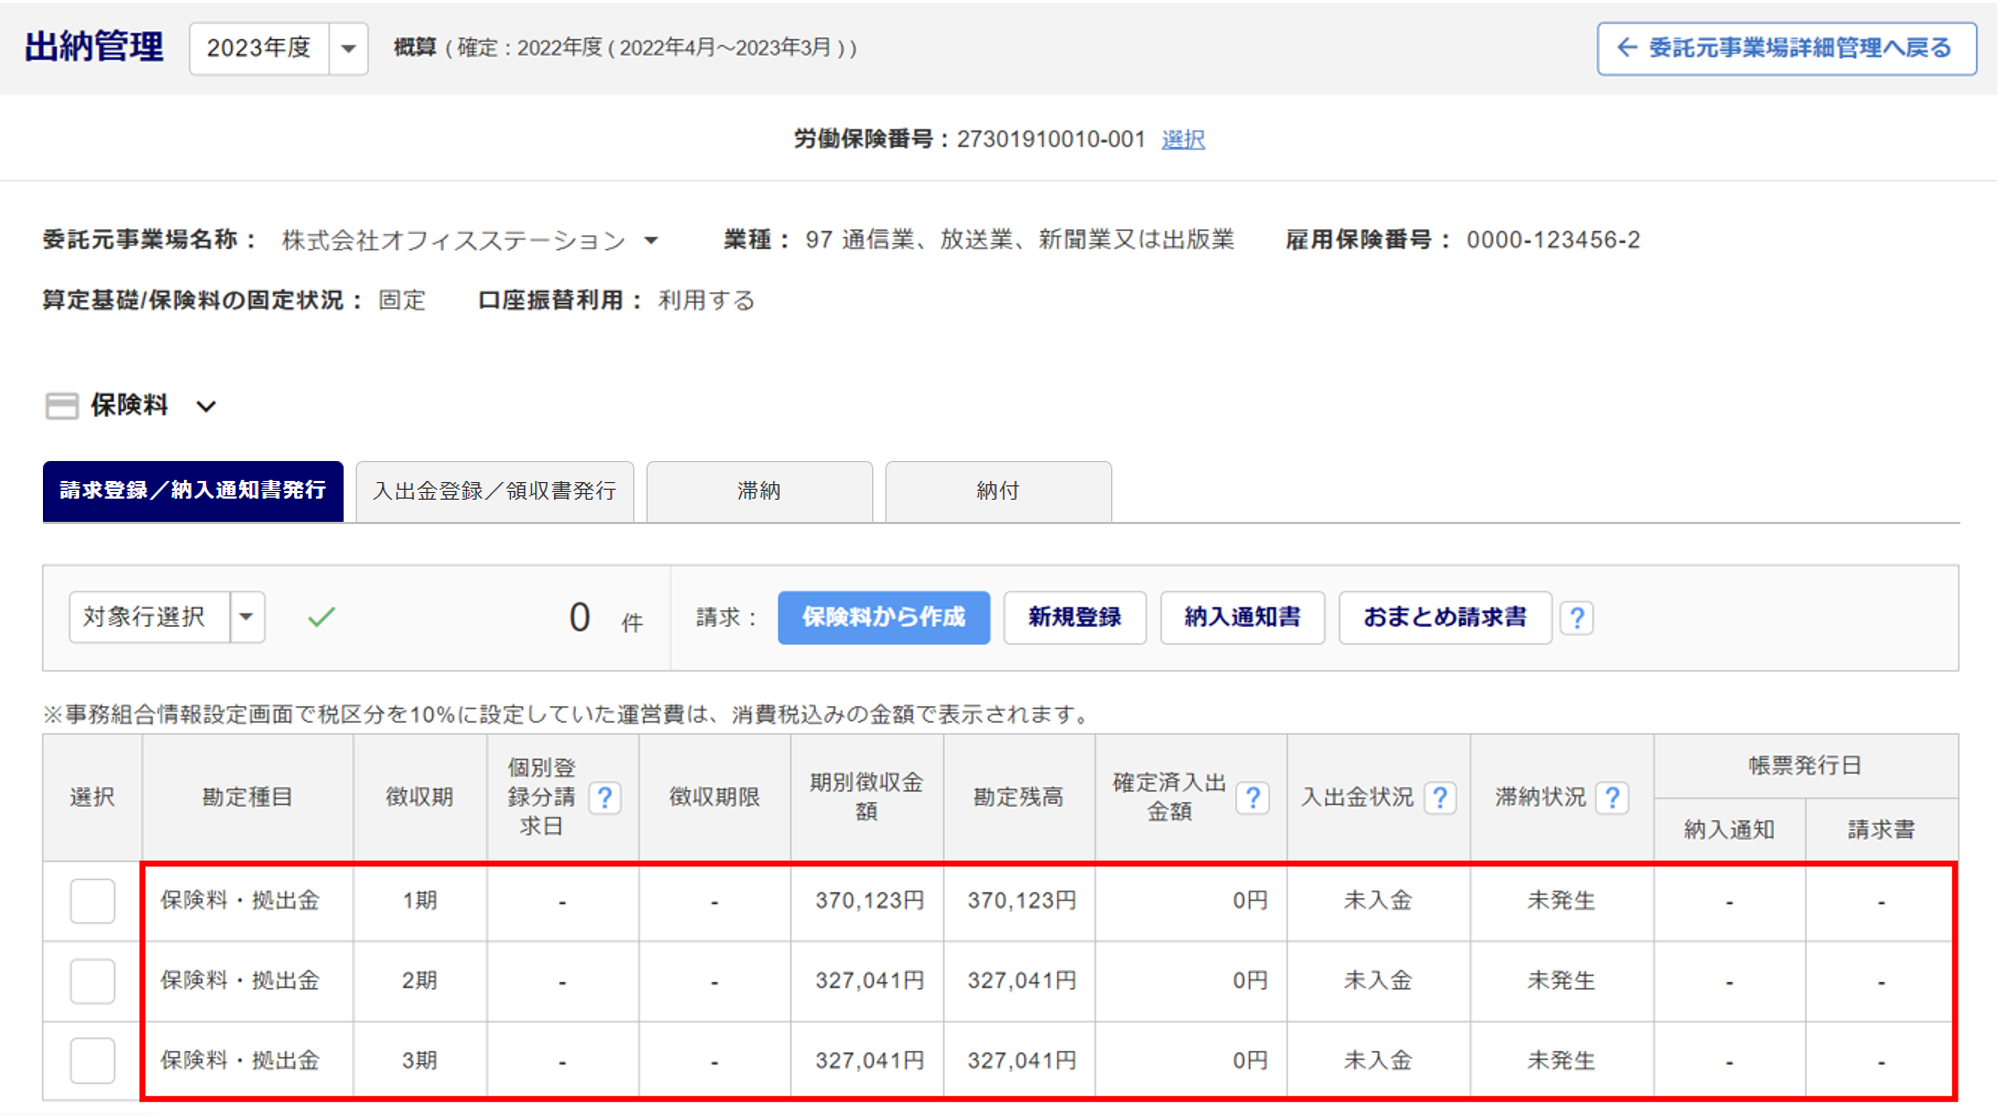Viewport: 2000px width, 1117px height.
Task: Collapse the 保険料 section chevron
Action: coord(206,406)
